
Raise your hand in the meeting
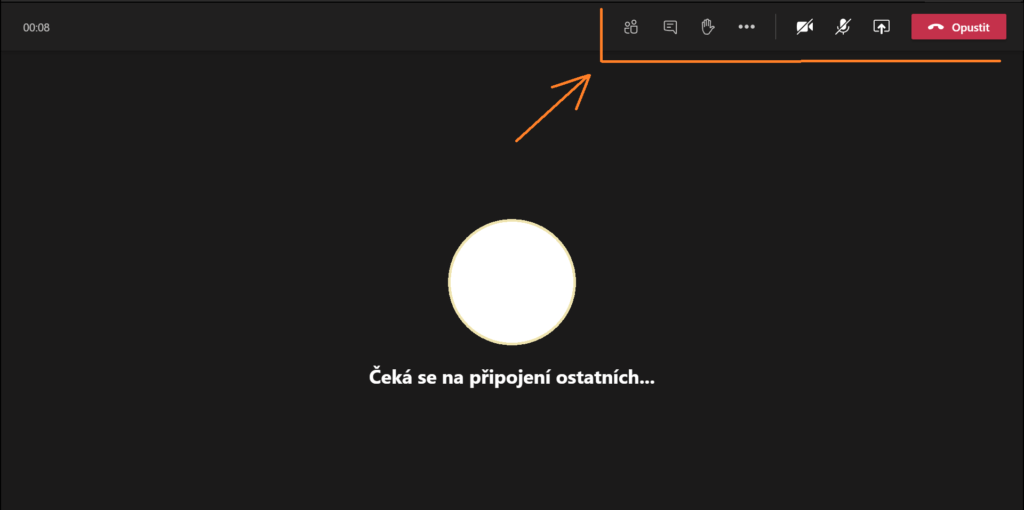(x=707, y=27)
